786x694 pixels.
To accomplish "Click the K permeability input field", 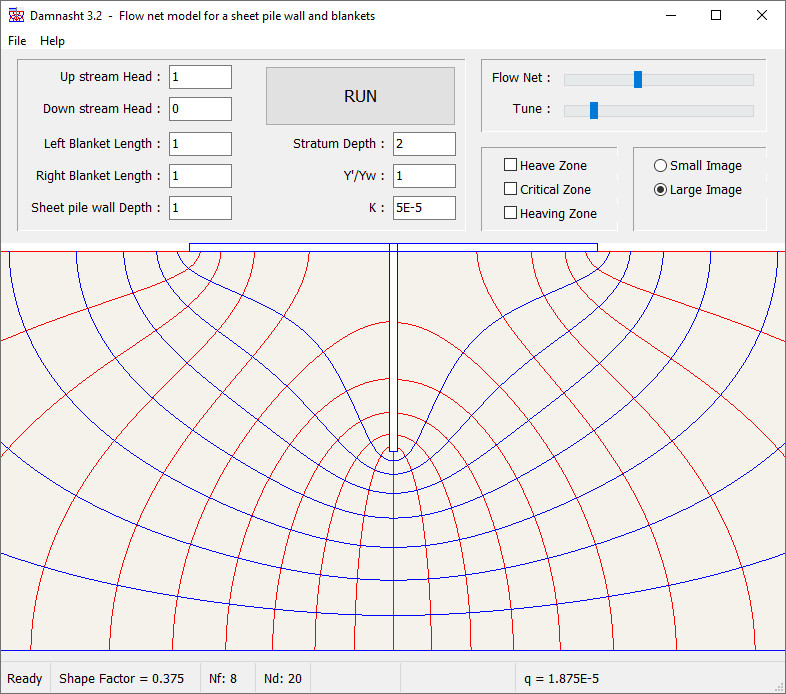I will pyautogui.click(x=424, y=208).
